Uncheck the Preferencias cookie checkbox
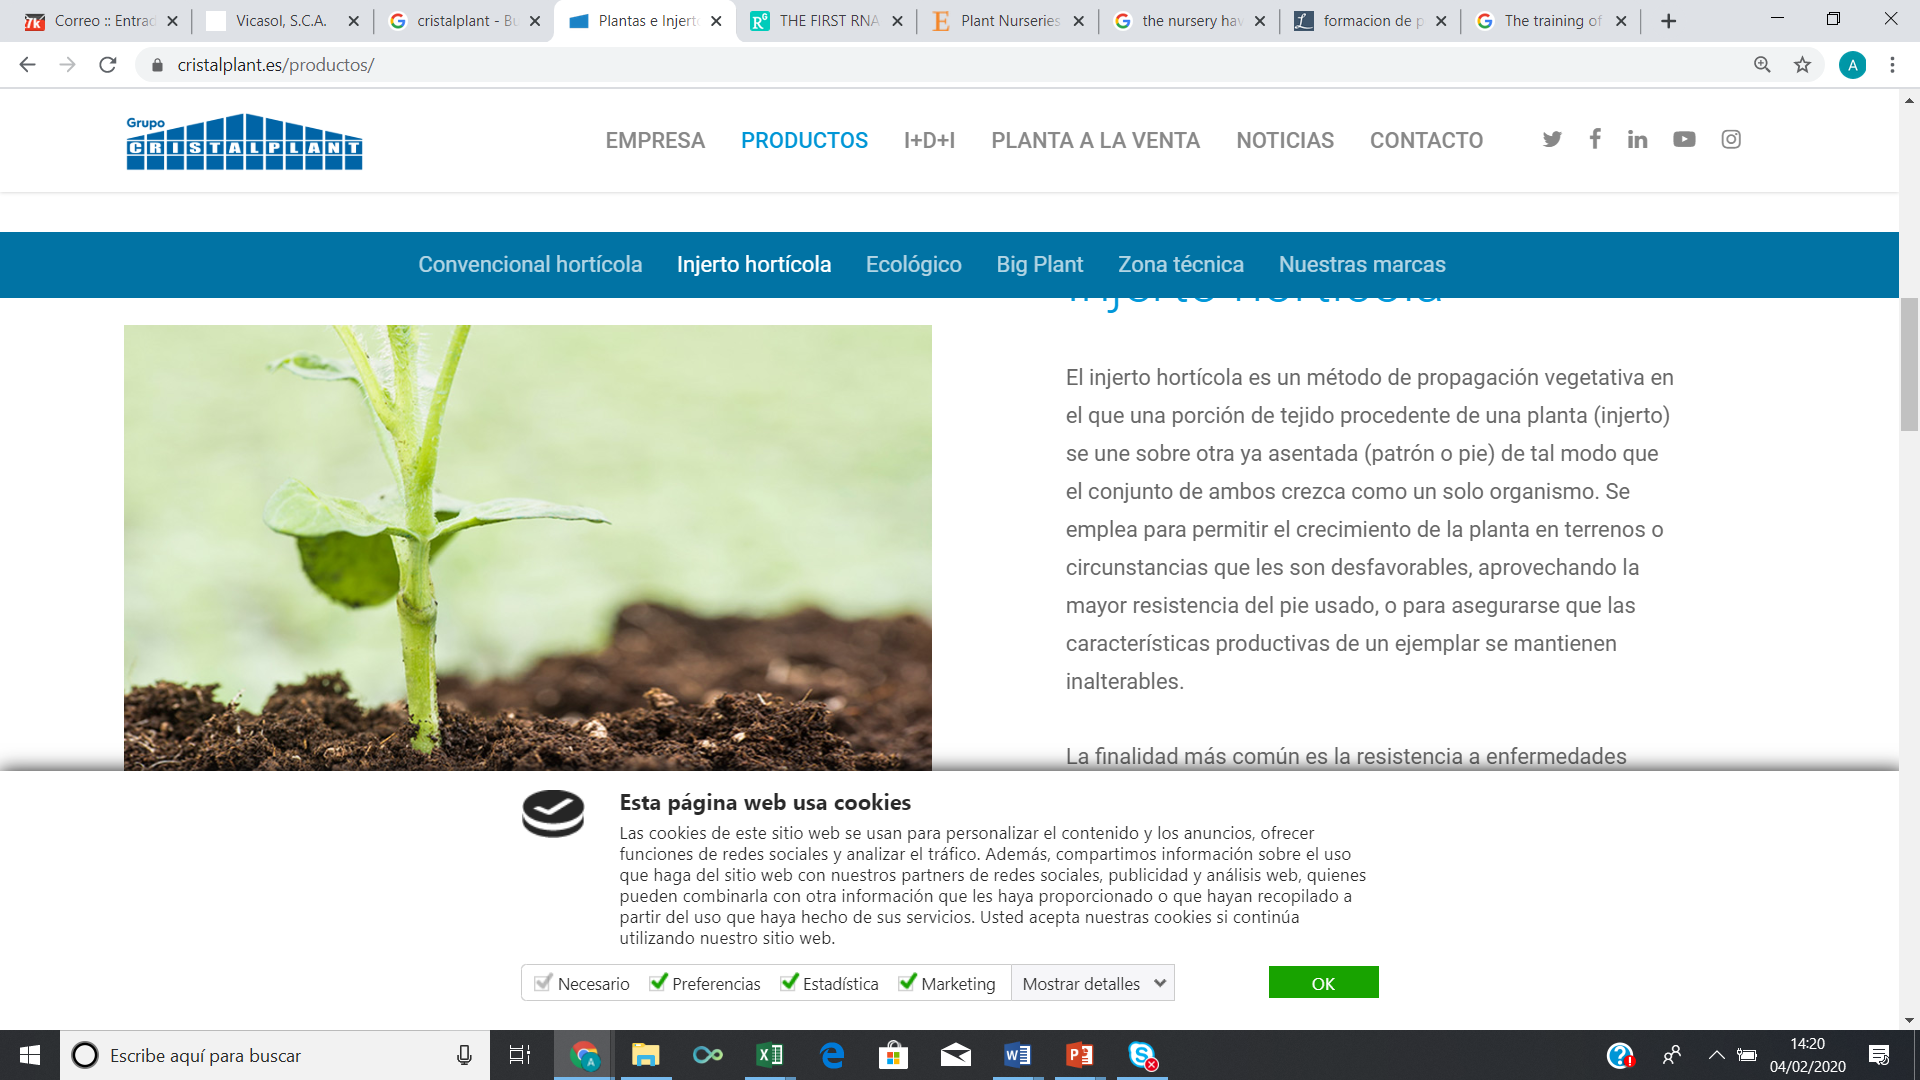Screen dimensions: 1920x1080 (x=658, y=983)
